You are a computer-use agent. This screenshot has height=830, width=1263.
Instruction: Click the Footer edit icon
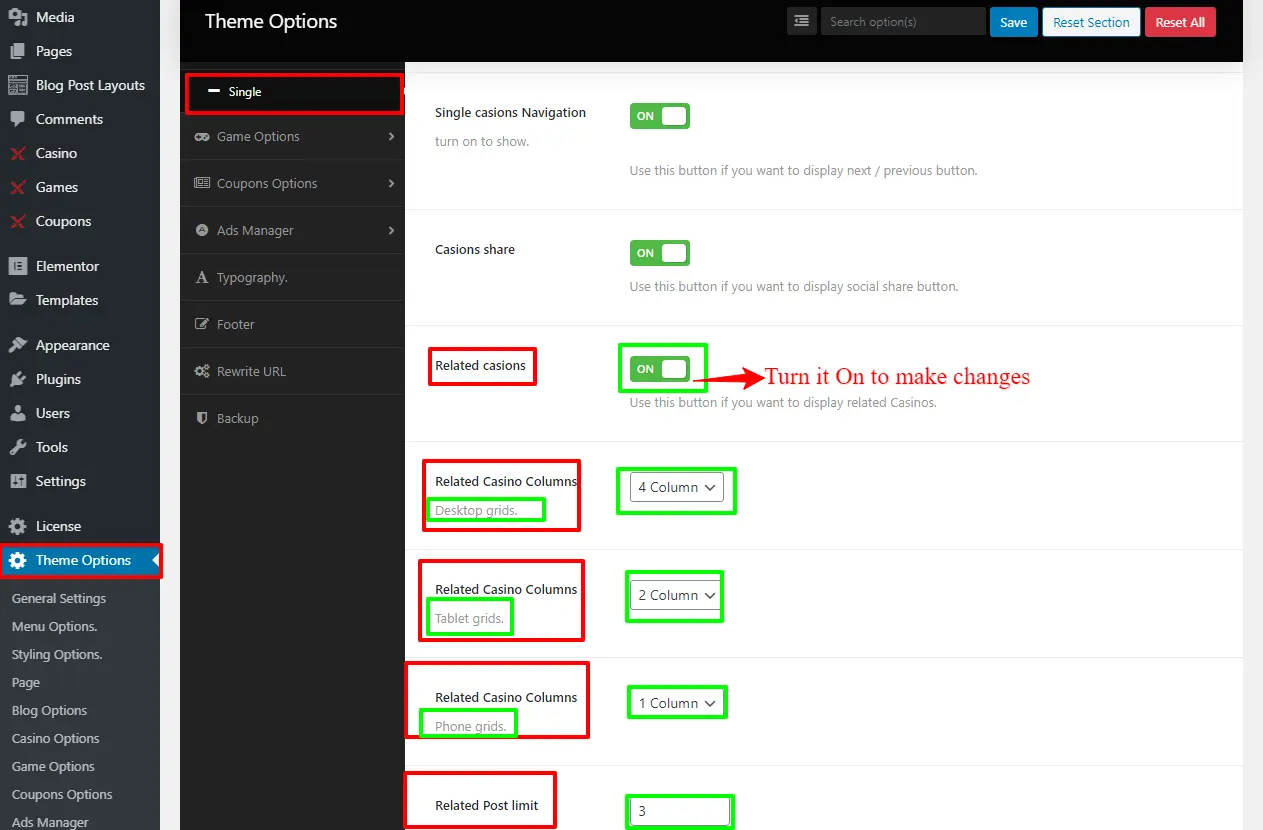(201, 324)
